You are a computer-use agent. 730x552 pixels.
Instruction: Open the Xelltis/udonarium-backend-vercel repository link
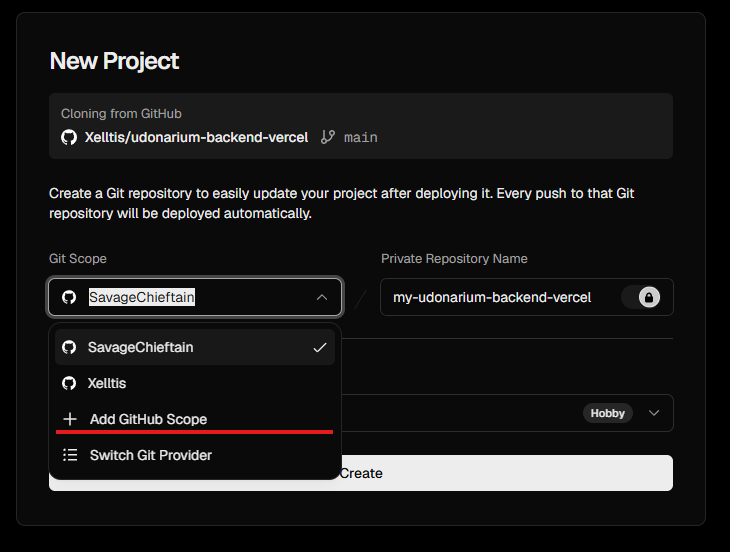click(x=196, y=137)
